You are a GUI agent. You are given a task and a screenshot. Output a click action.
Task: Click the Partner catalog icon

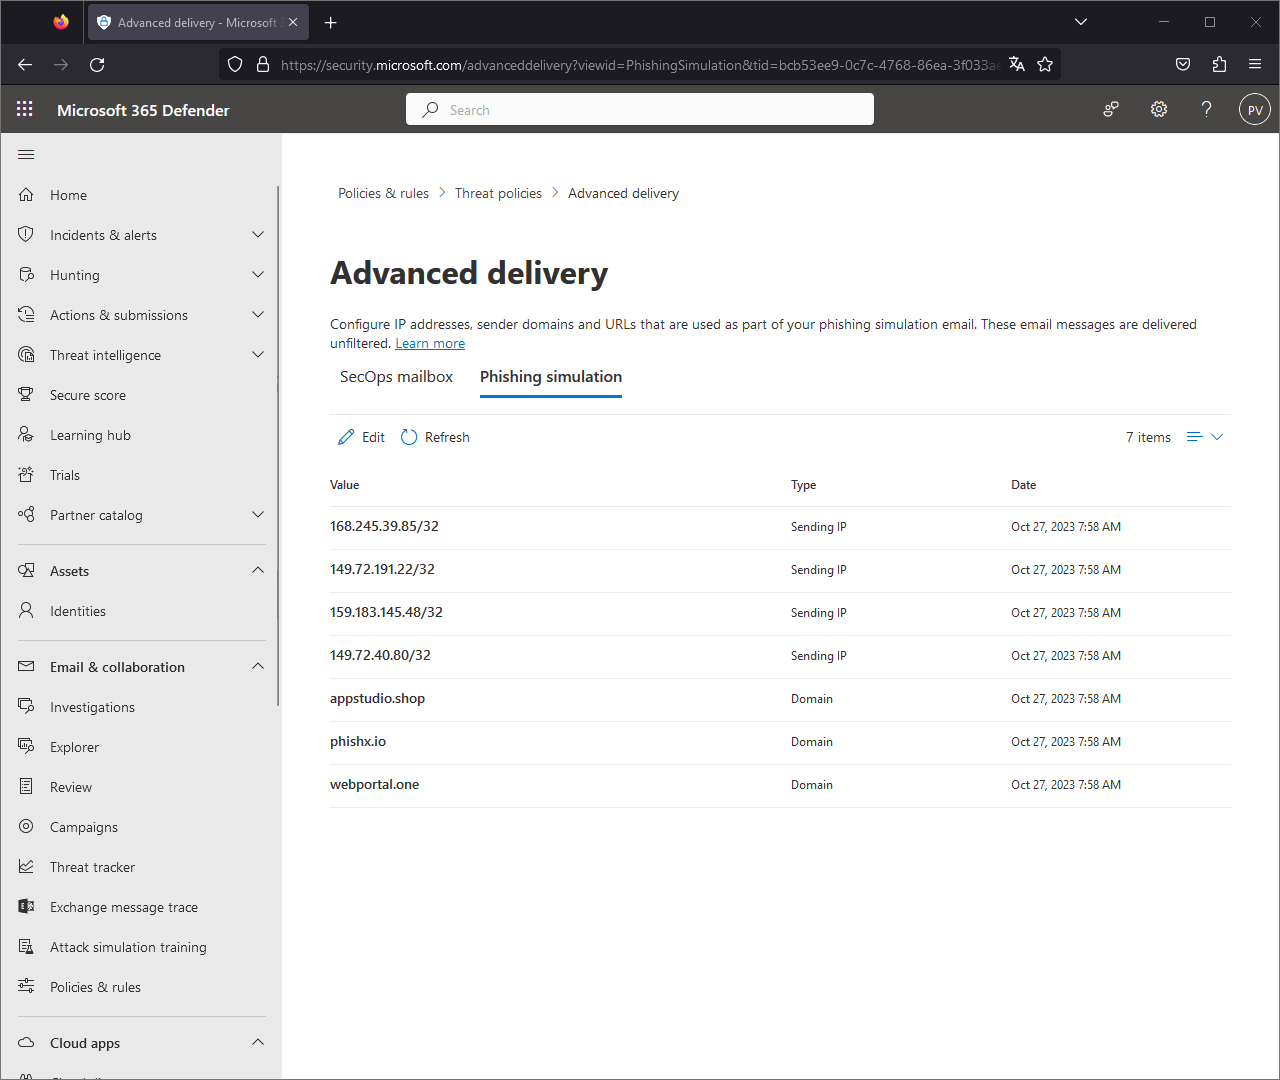pyautogui.click(x=26, y=515)
